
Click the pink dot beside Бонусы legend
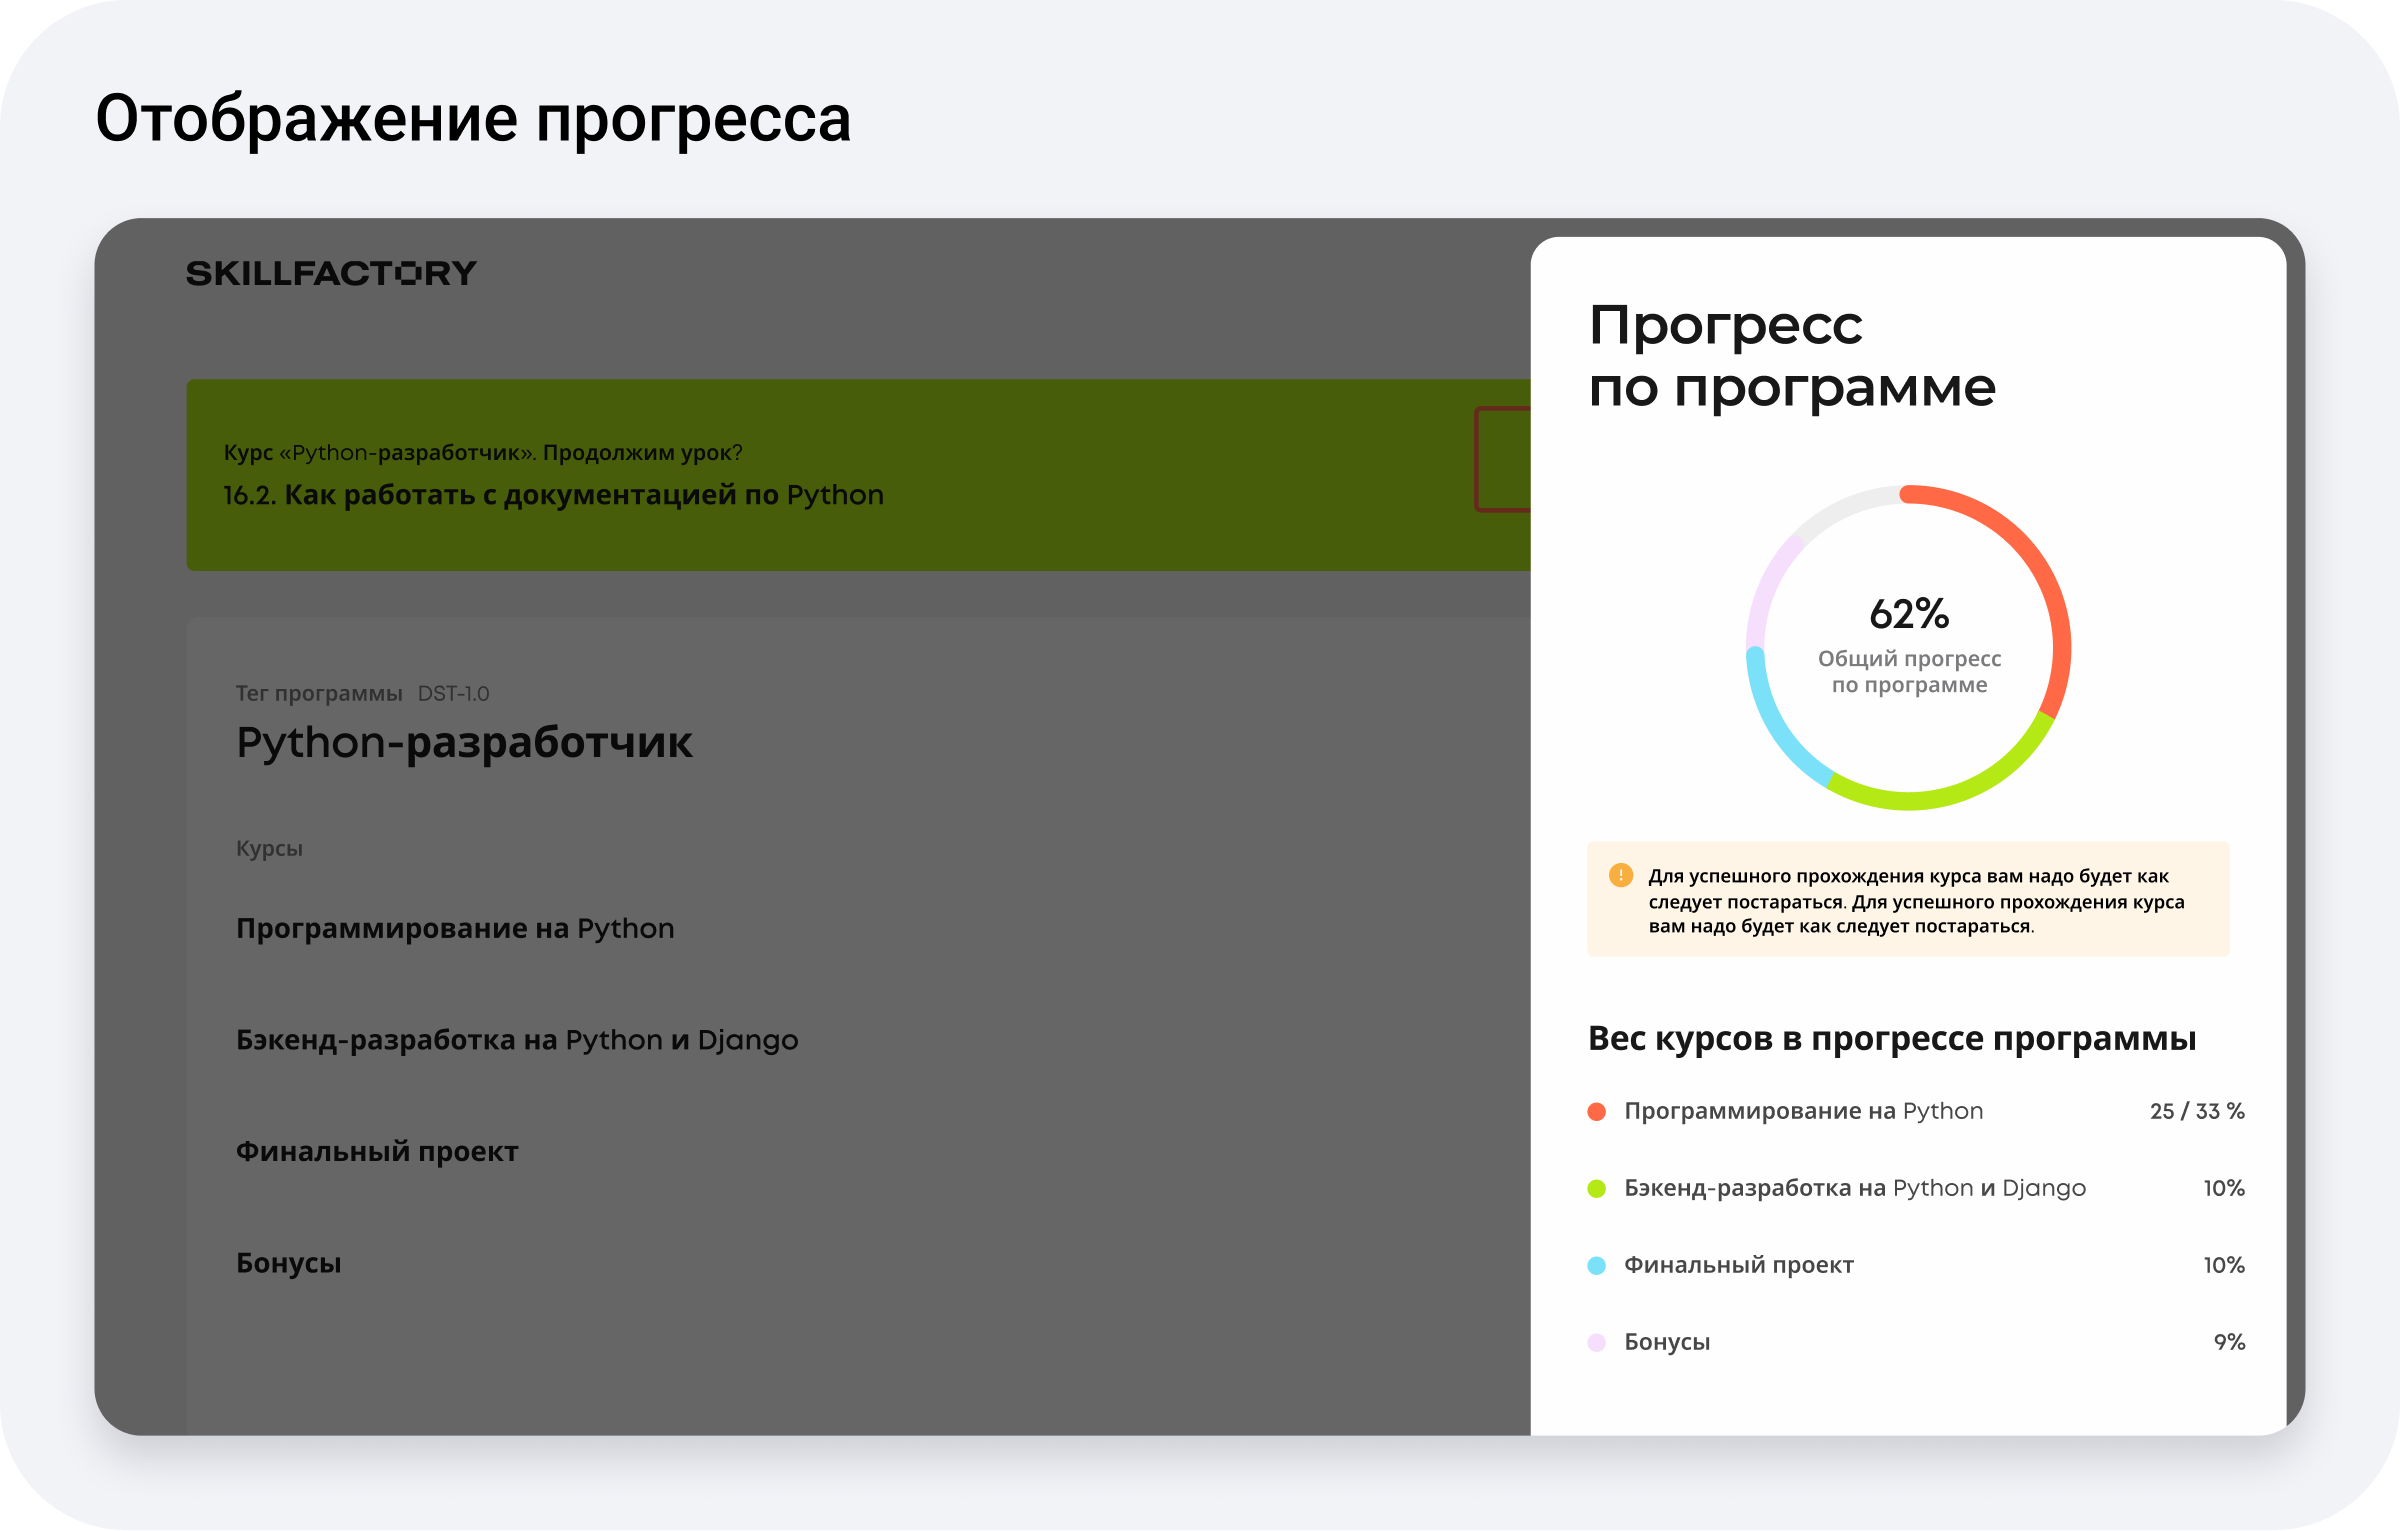(x=1597, y=1342)
